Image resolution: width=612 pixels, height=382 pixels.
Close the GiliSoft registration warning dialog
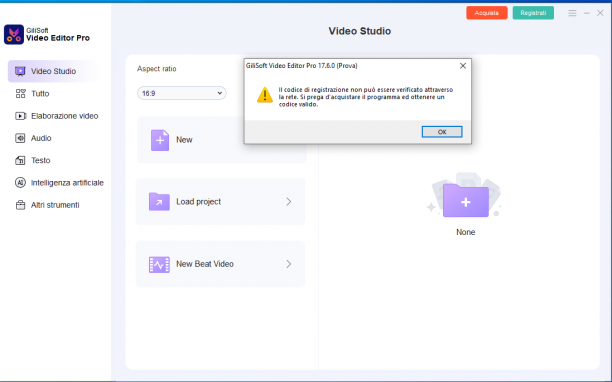[463, 66]
